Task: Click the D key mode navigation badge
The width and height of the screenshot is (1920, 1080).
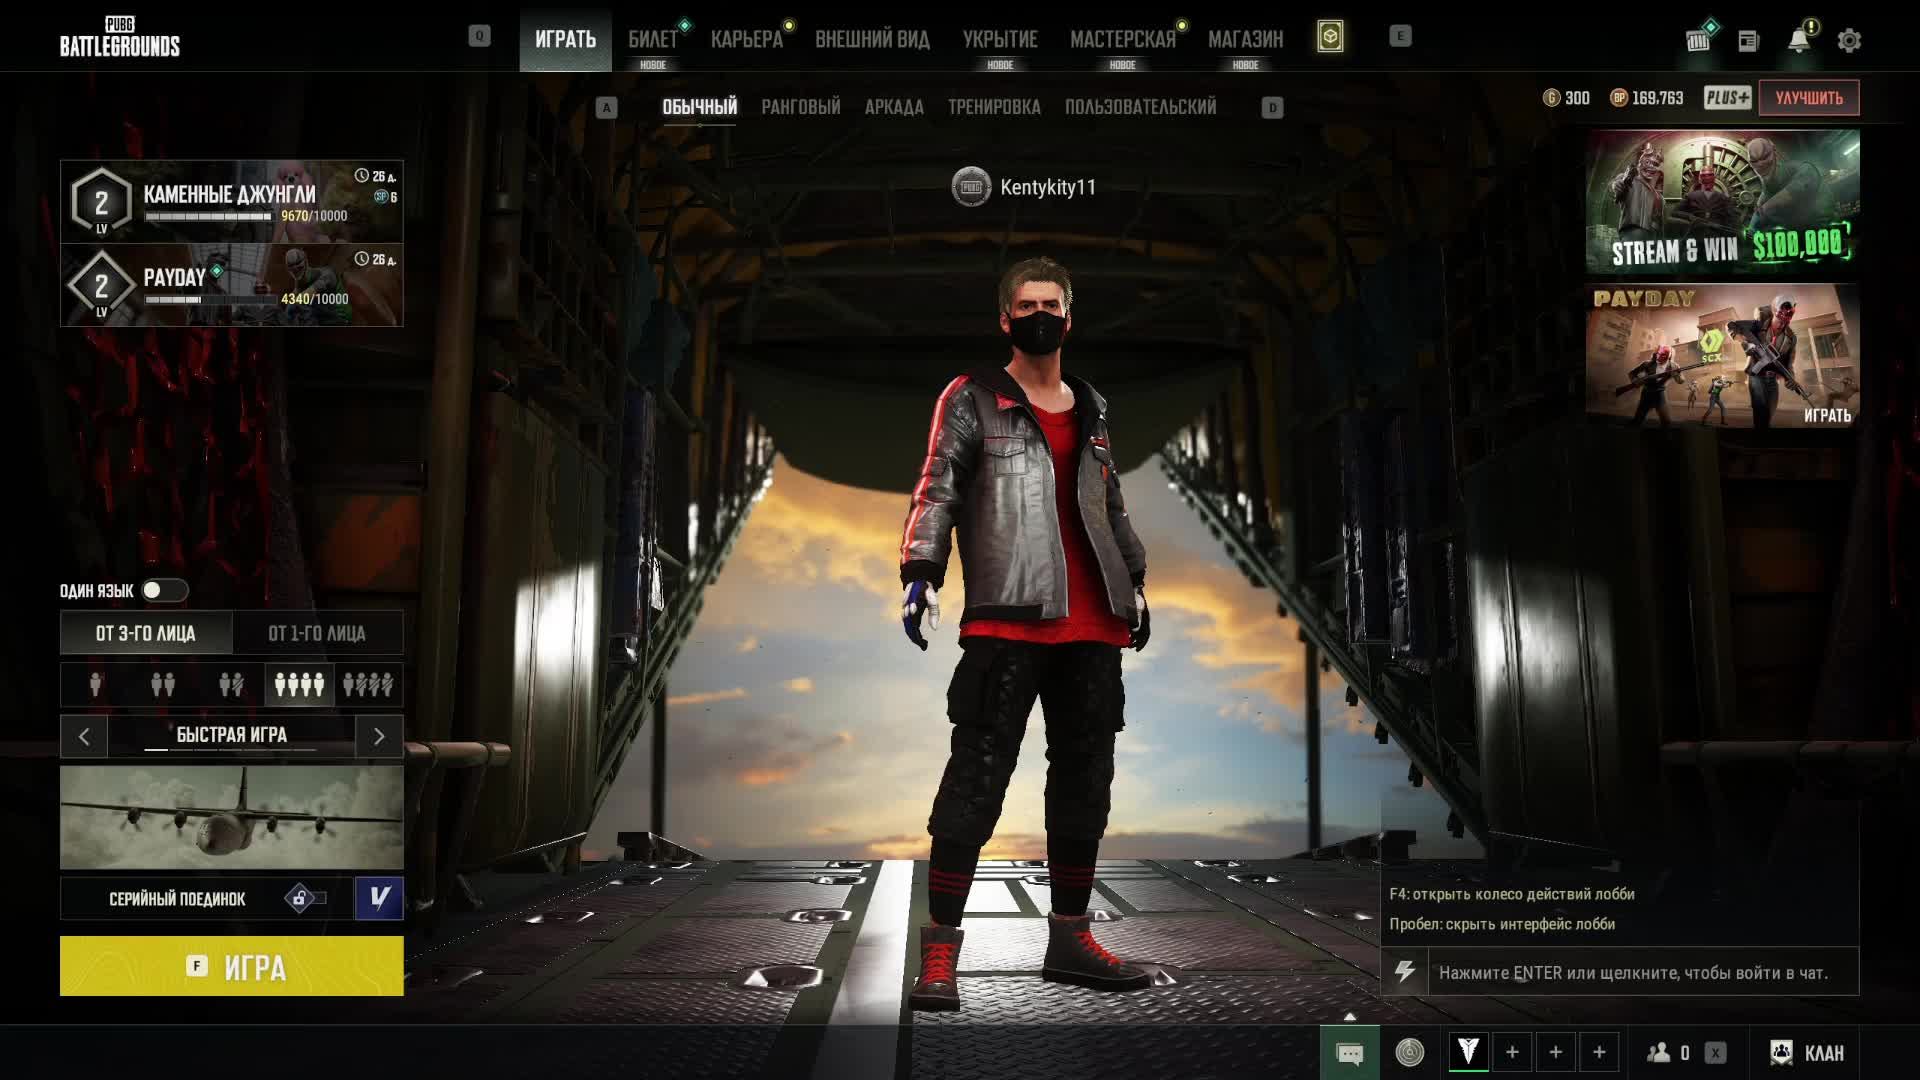Action: (x=1272, y=107)
